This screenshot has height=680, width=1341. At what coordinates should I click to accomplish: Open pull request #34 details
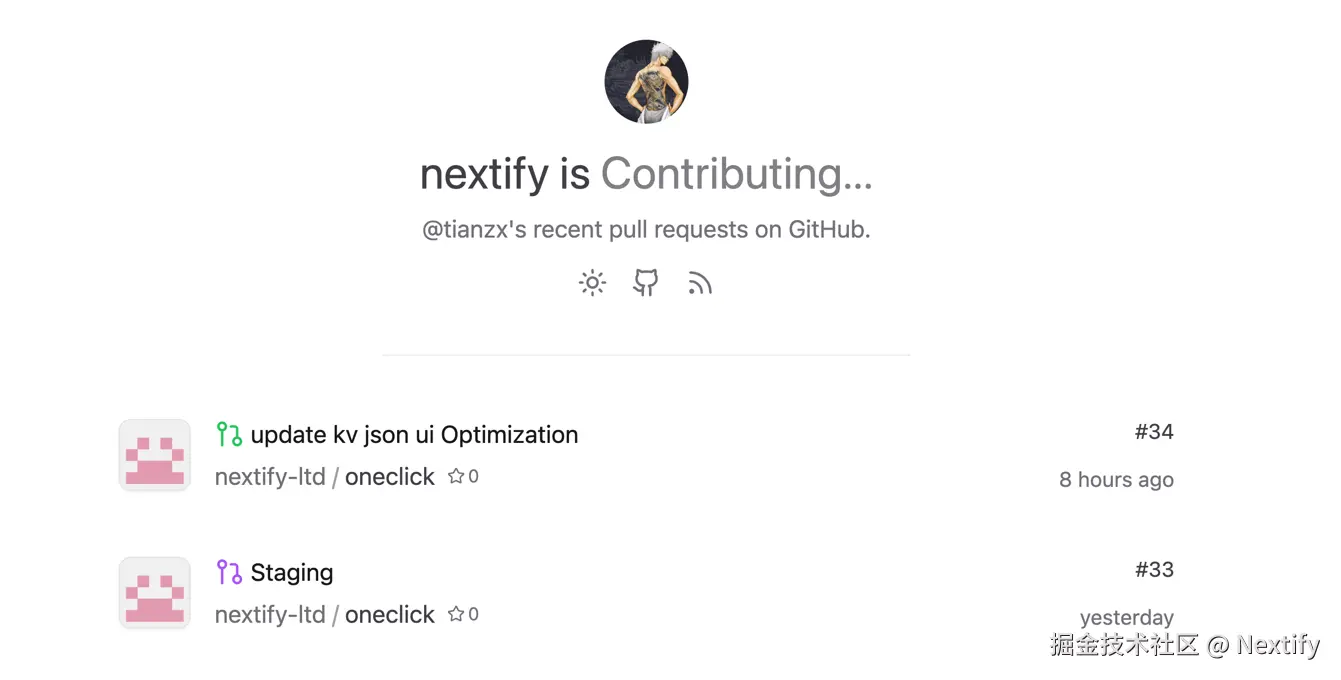[1155, 432]
